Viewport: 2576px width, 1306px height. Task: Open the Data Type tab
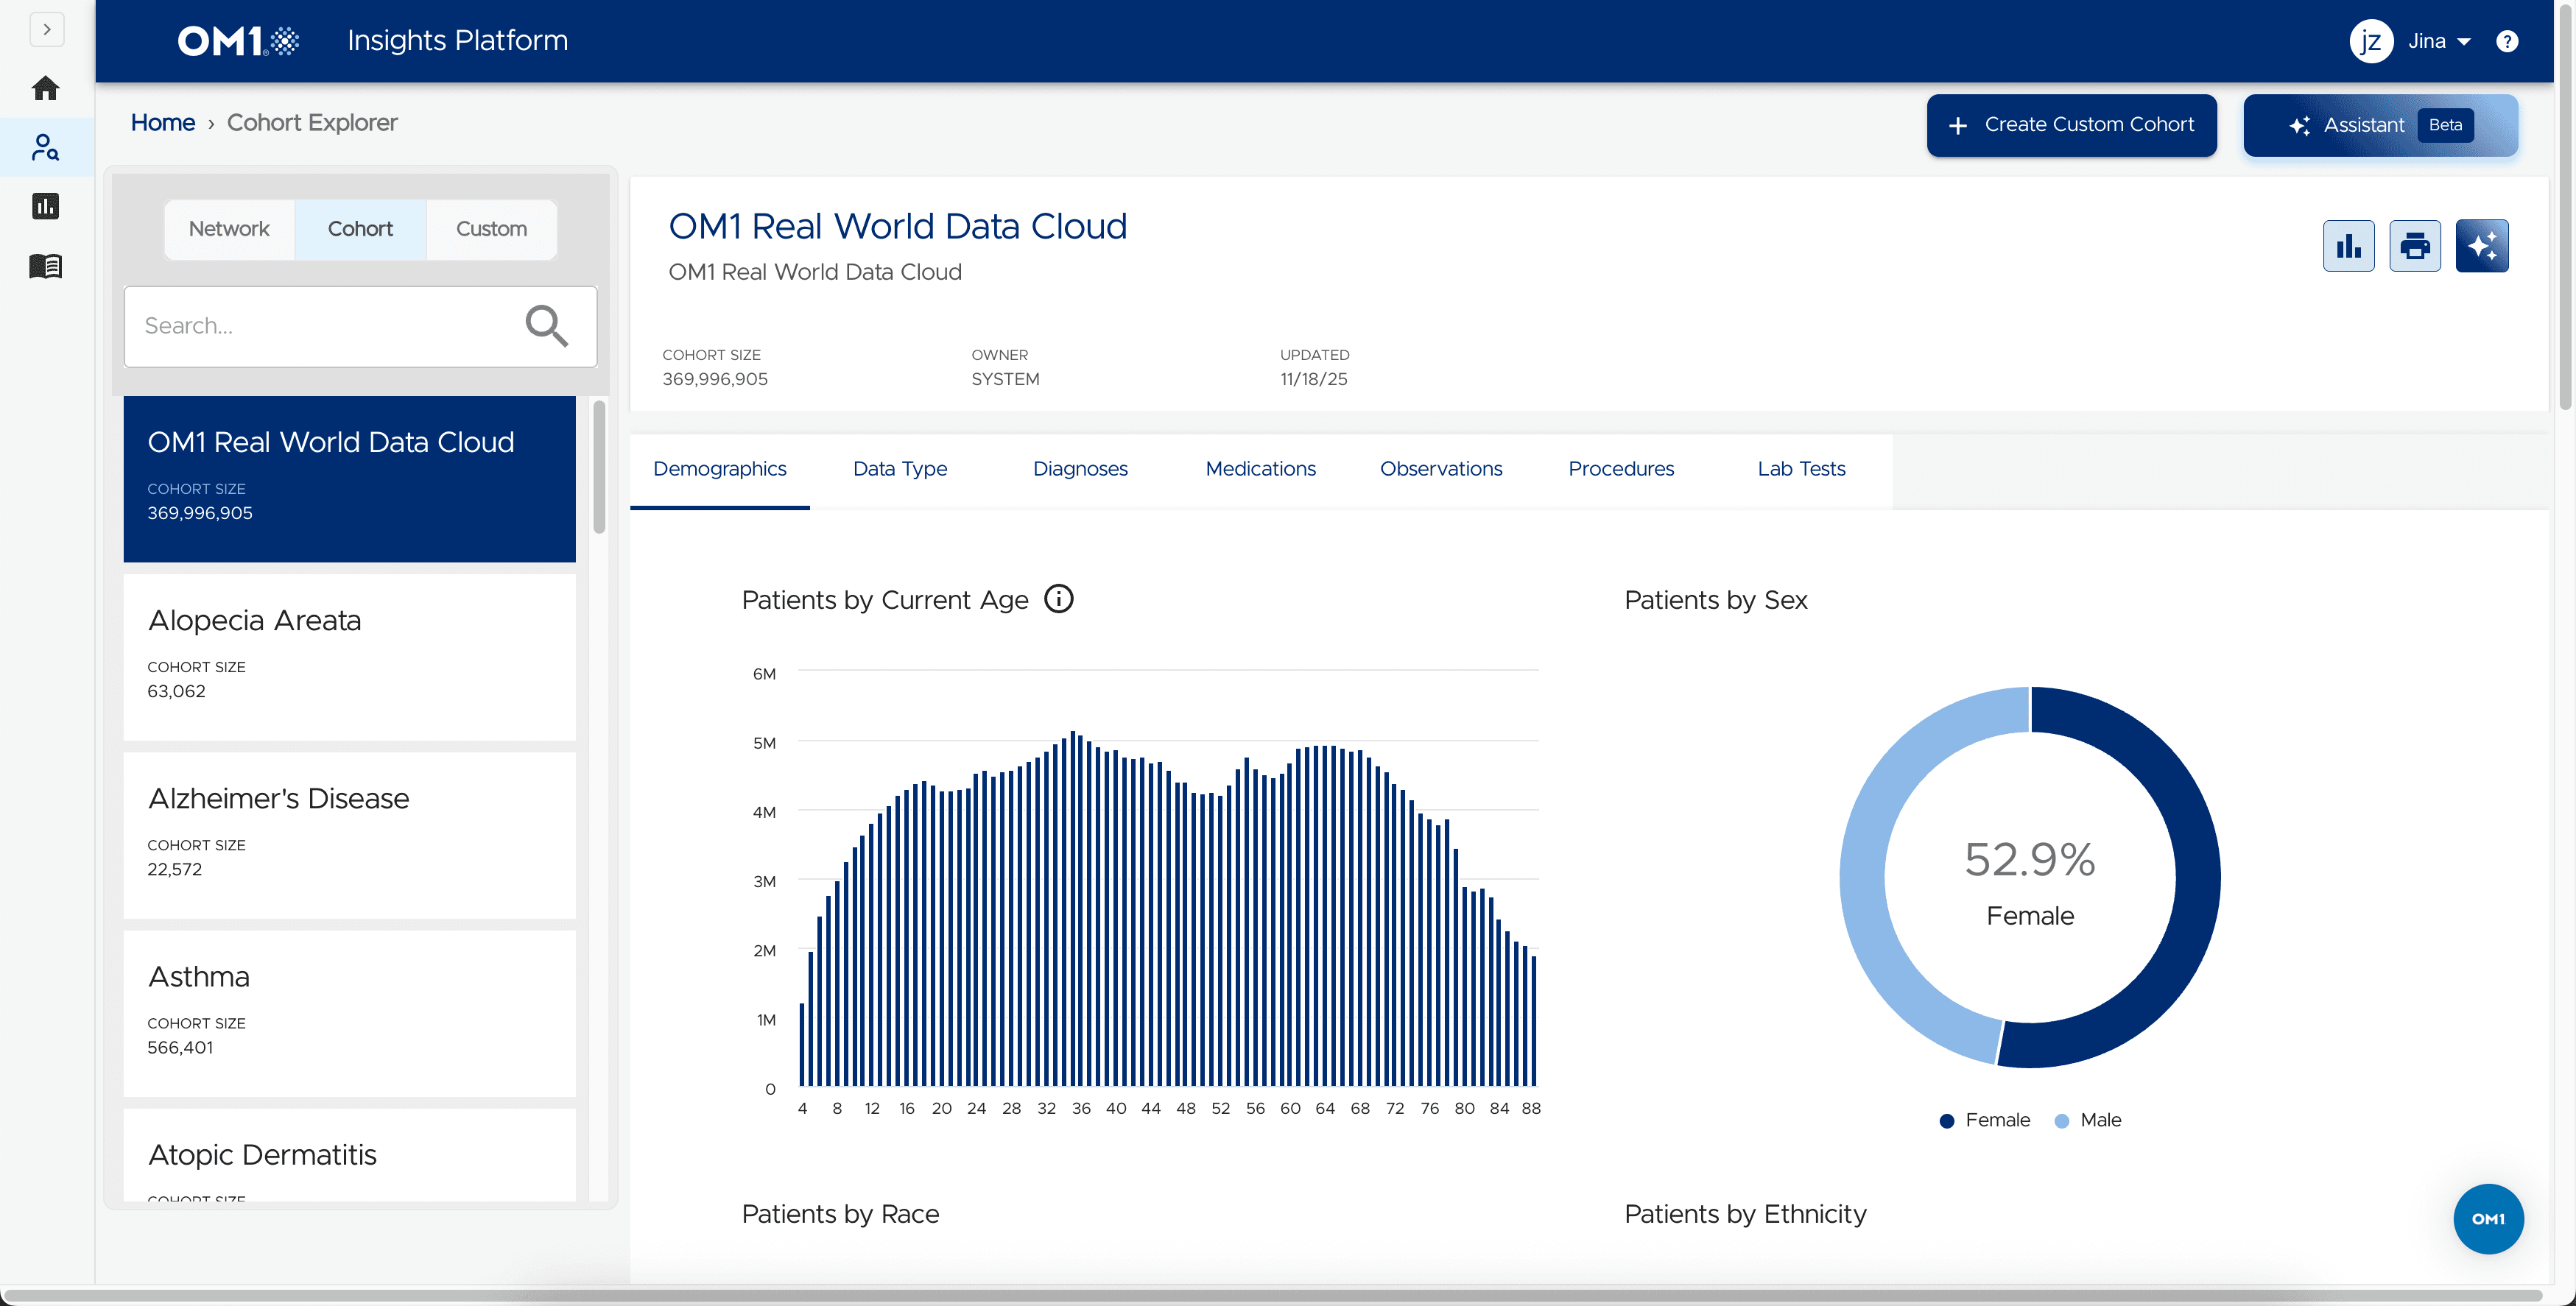click(x=900, y=469)
